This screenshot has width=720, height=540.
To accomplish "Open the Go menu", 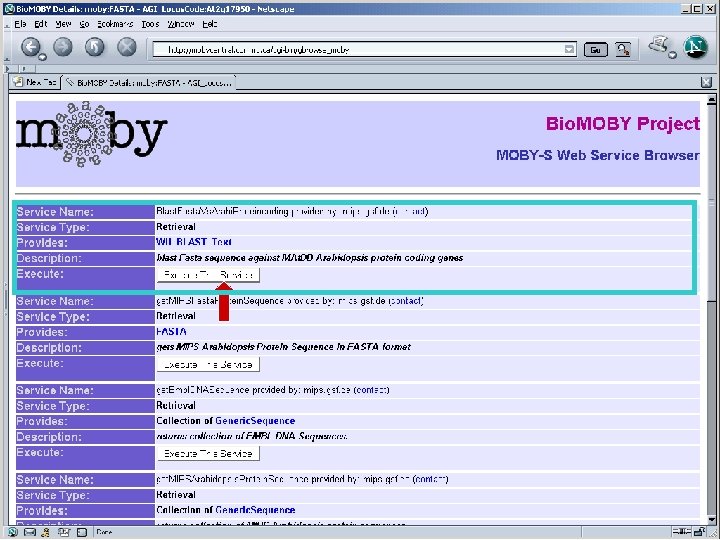I will tap(84, 24).
